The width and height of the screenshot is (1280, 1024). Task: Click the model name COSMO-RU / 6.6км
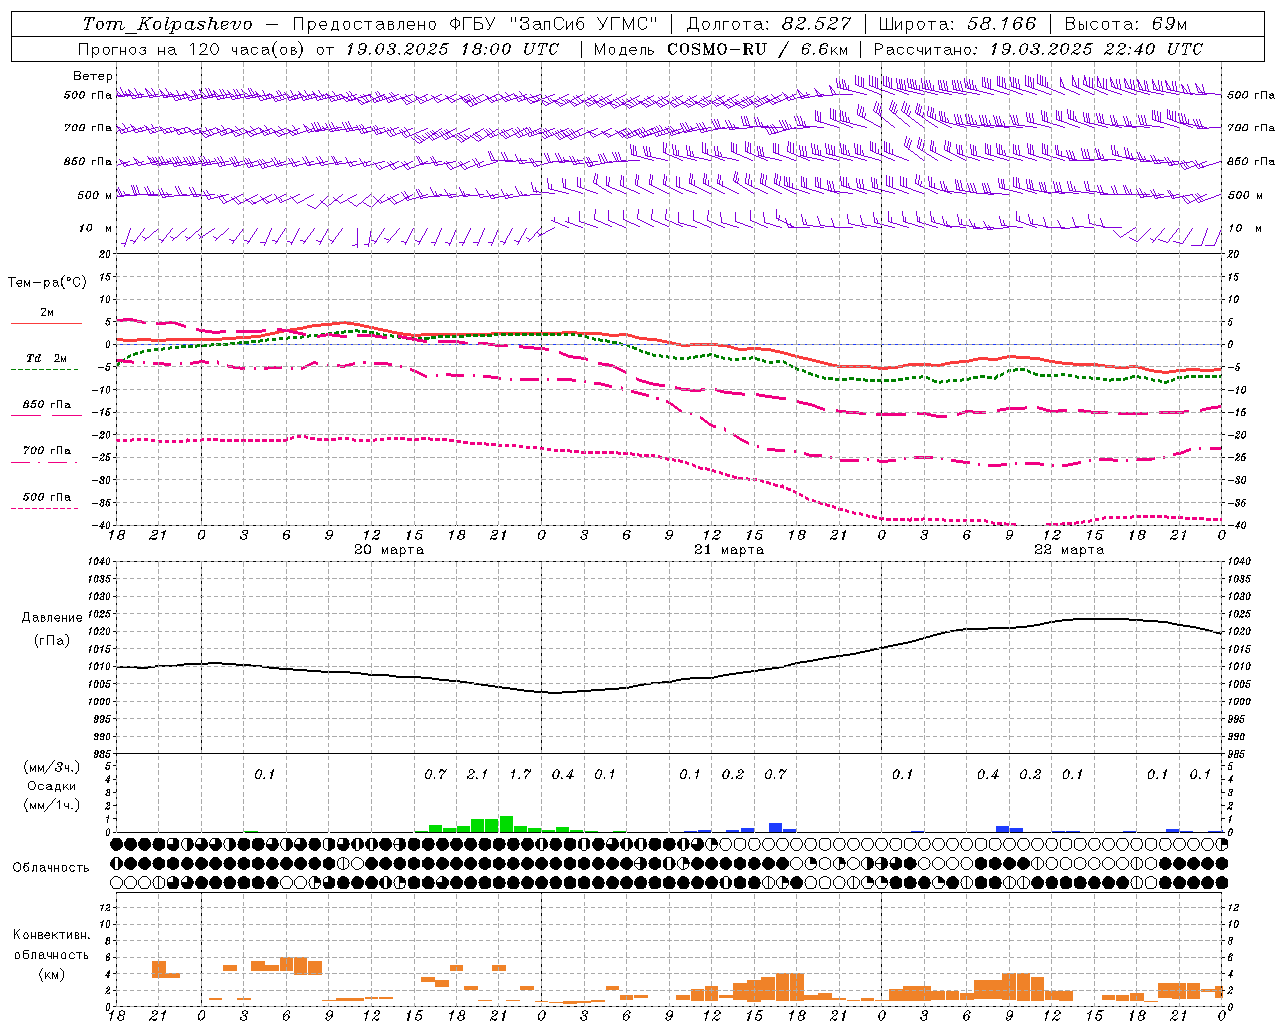tap(758, 49)
